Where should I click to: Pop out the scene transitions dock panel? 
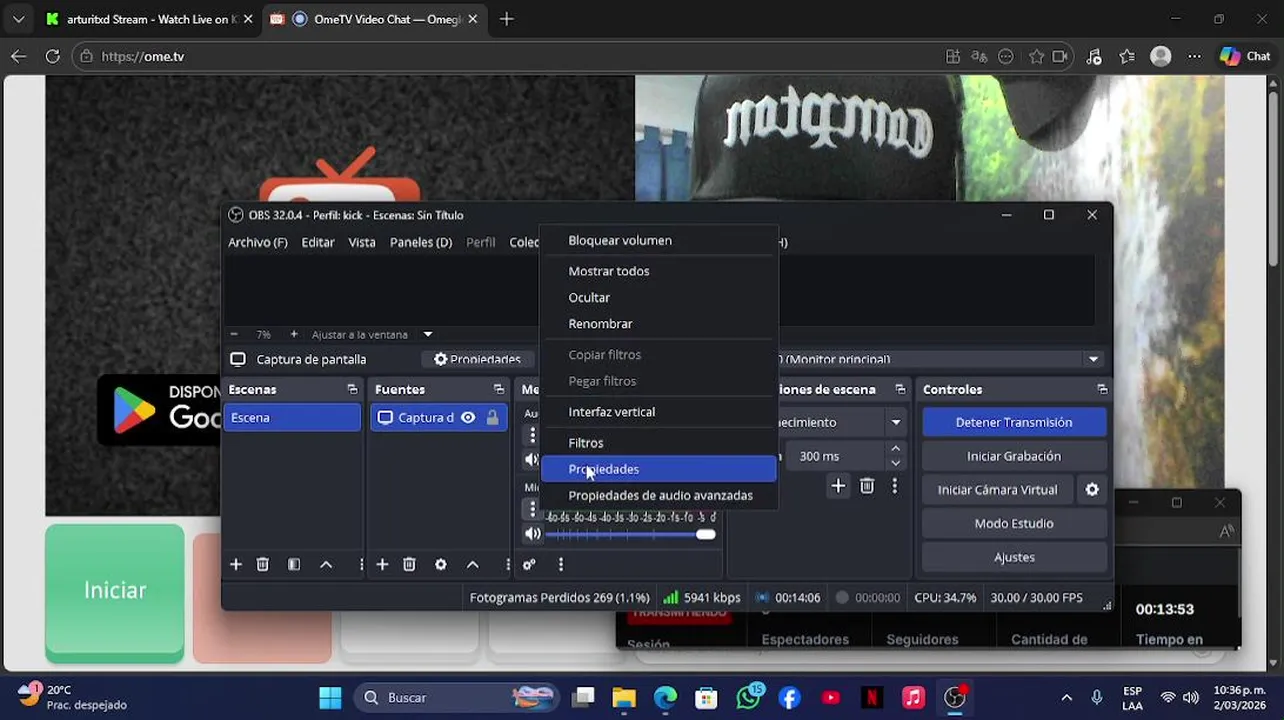(900, 390)
